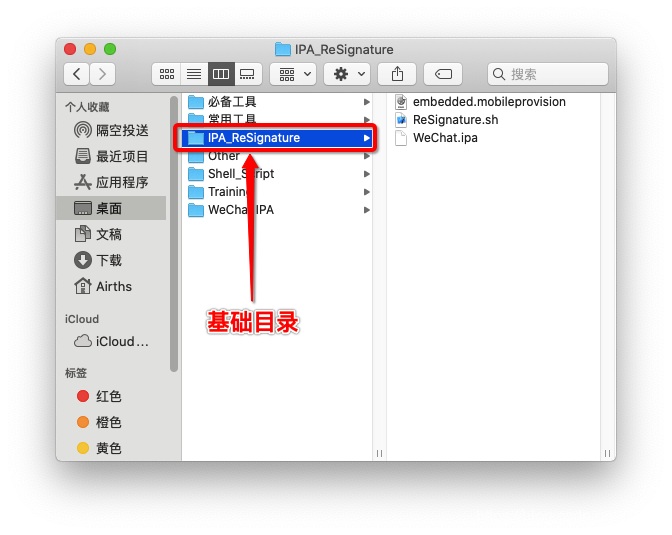Click the Share toolbar button

click(x=397, y=74)
